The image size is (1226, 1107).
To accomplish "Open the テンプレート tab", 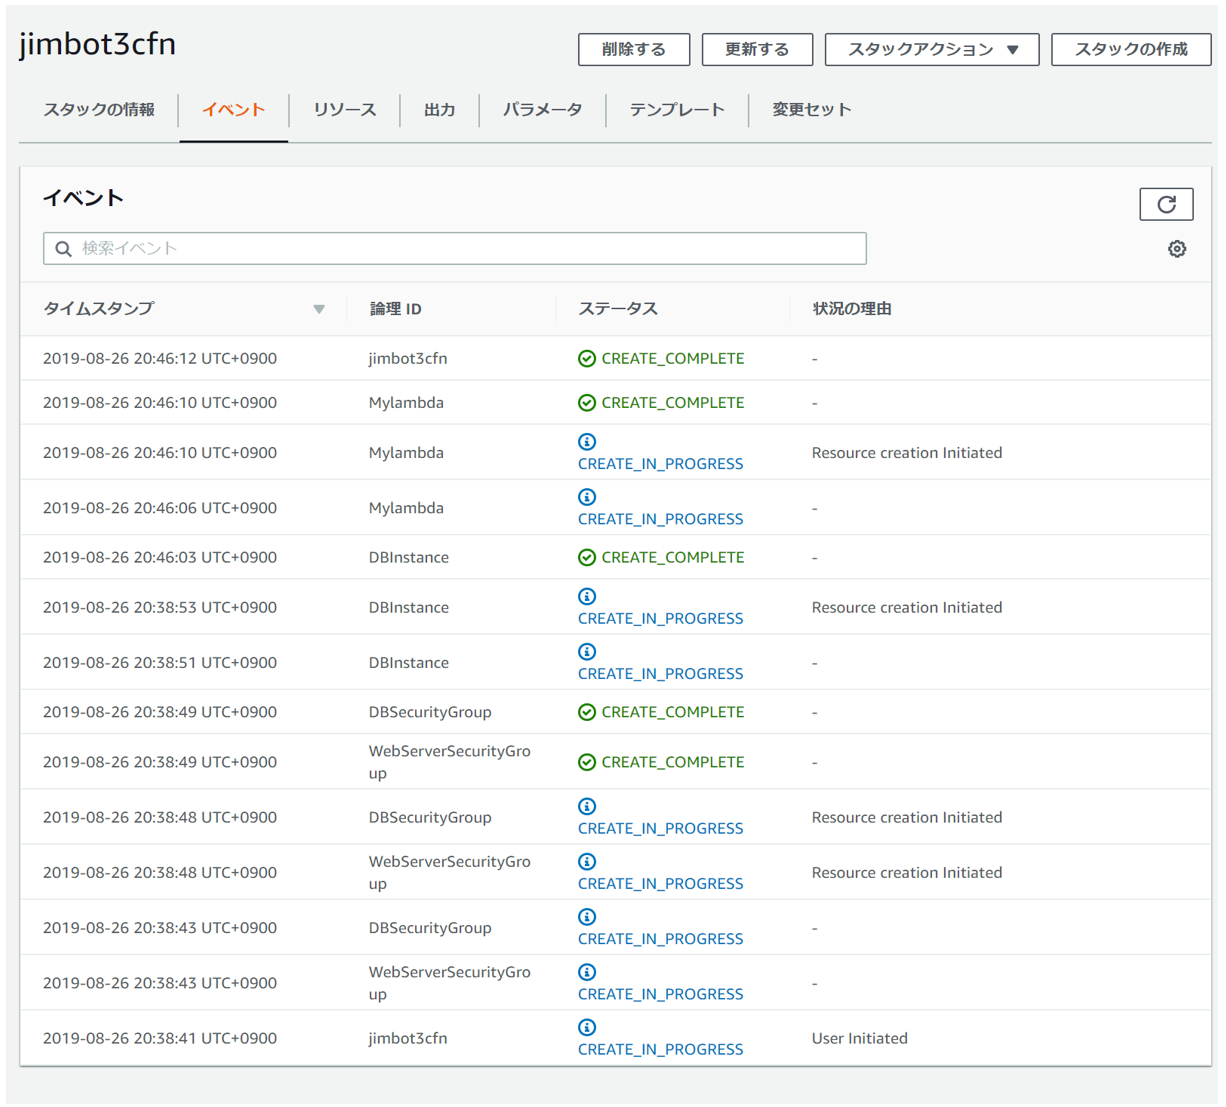I will [x=677, y=110].
